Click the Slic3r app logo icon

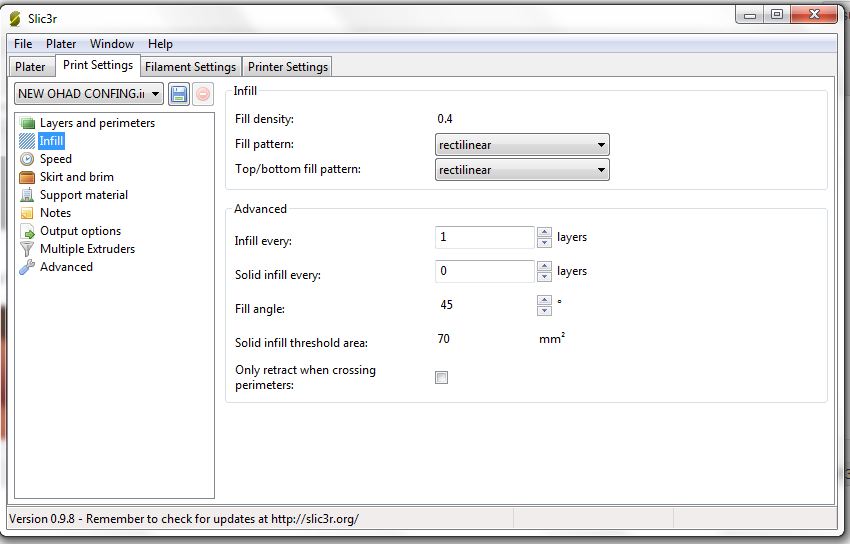[15, 18]
